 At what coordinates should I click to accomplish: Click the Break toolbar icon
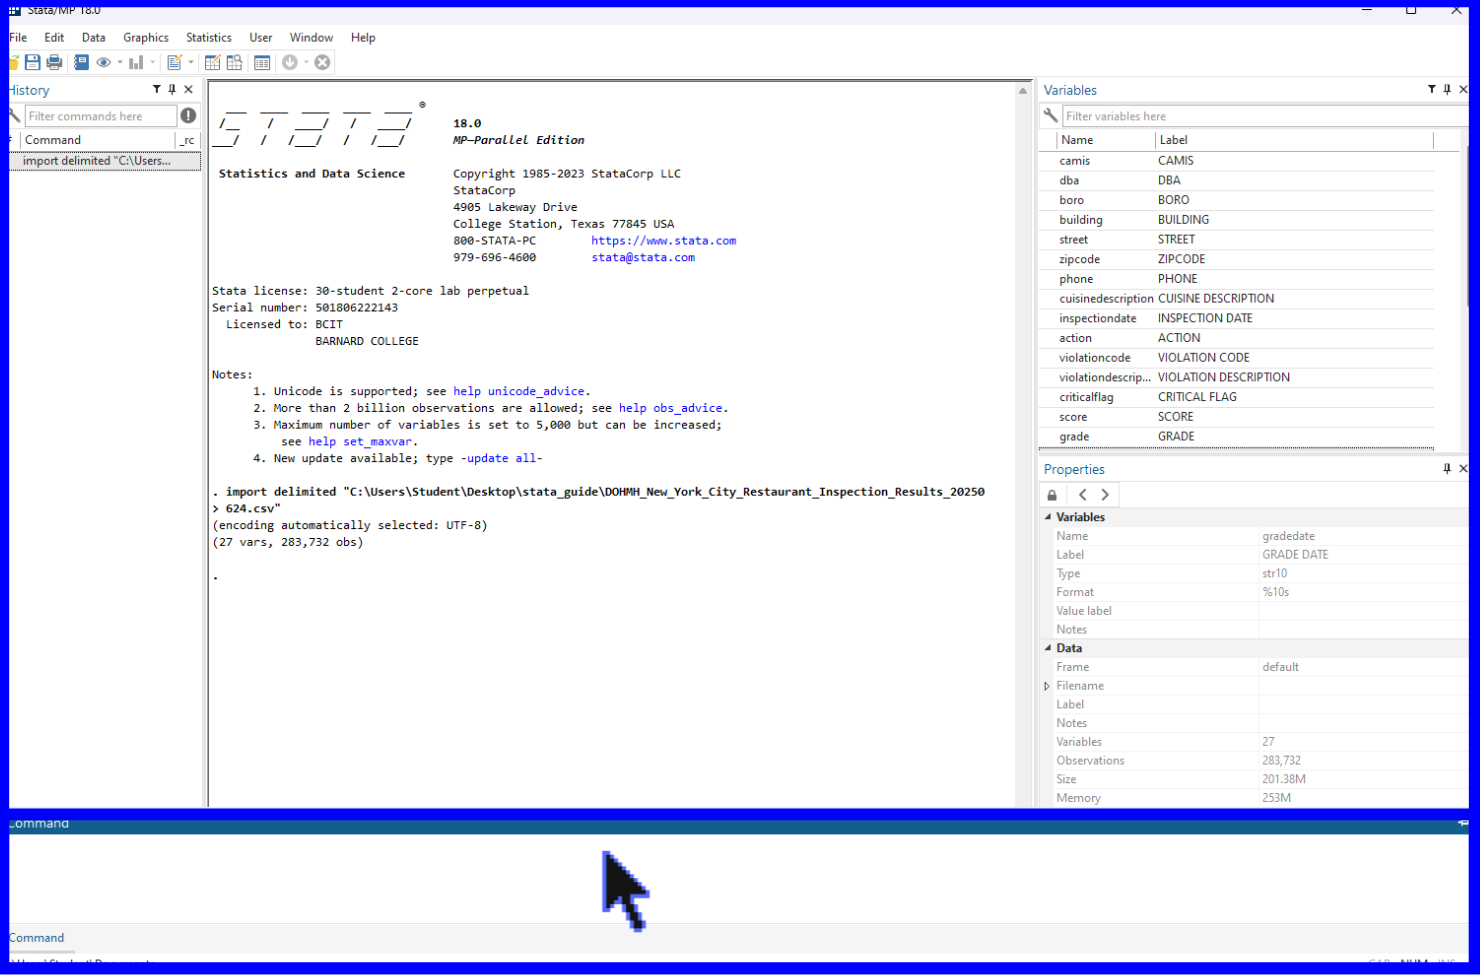322,62
